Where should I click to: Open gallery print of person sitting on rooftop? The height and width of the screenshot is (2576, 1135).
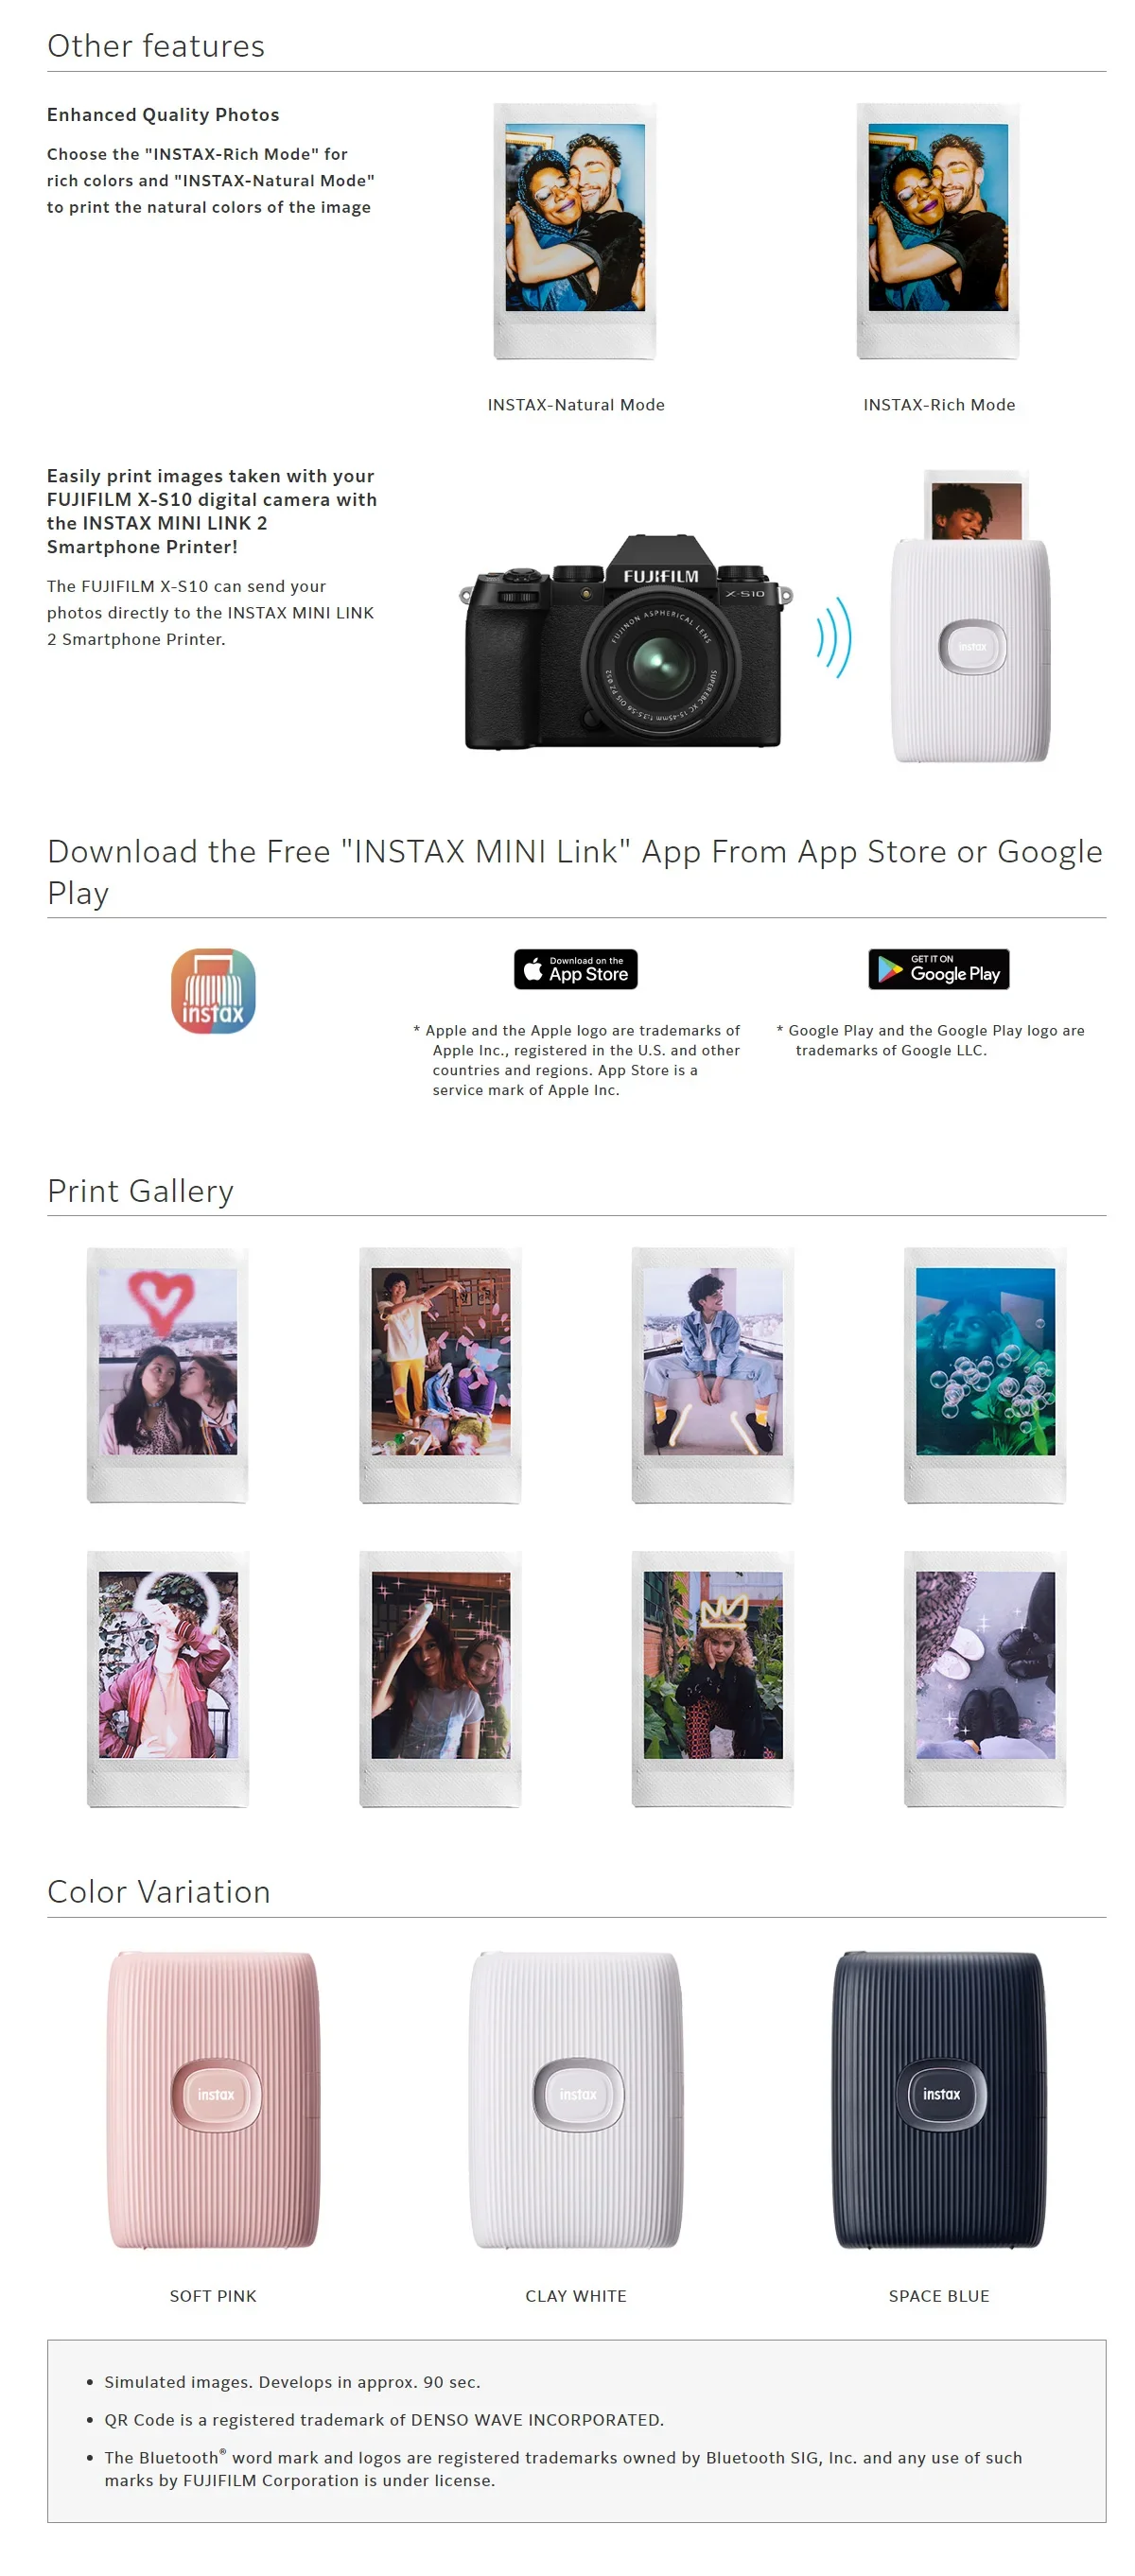(x=713, y=1374)
